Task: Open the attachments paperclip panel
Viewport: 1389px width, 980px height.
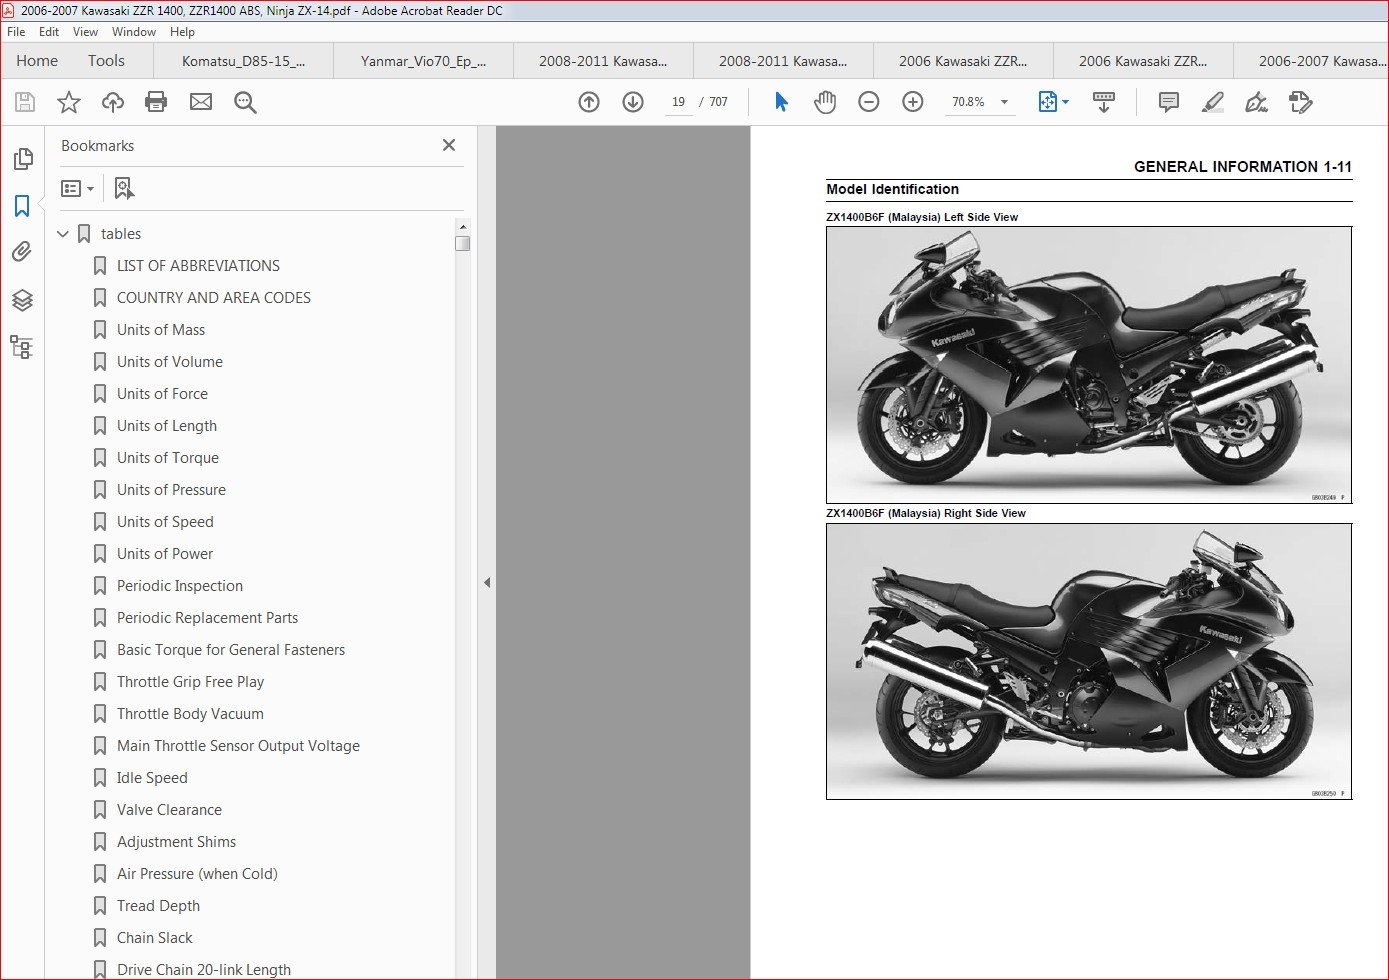Action: point(22,252)
